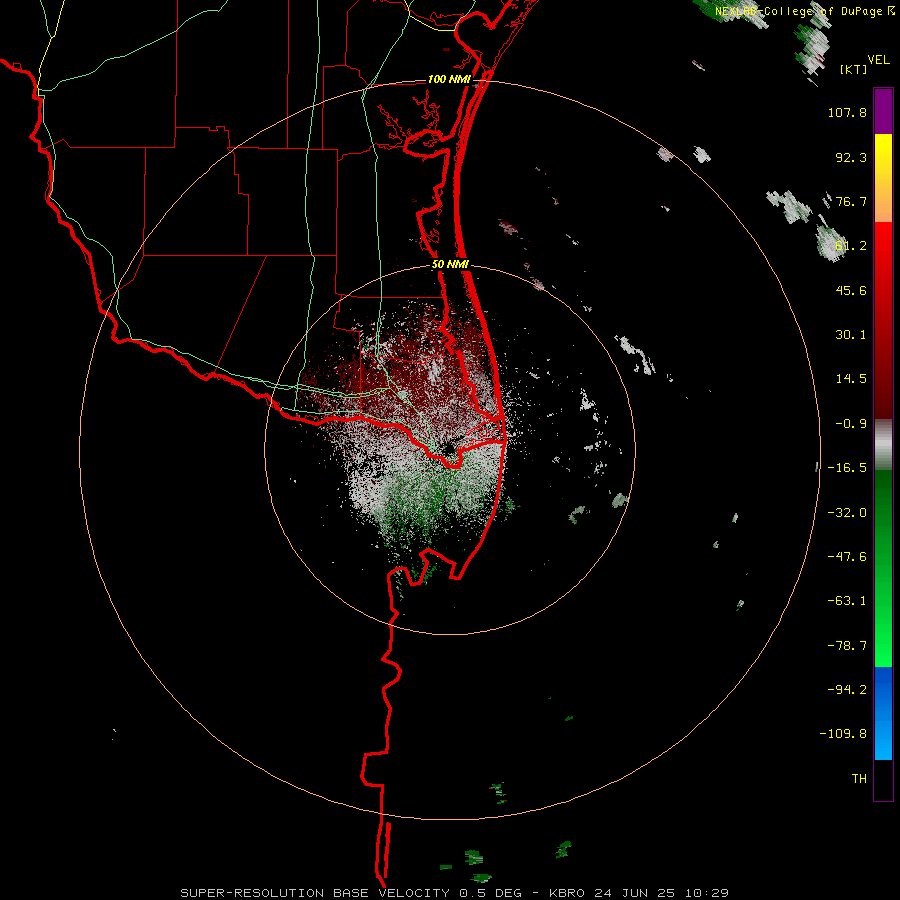Click the -109.8 velocity scale value
This screenshot has height=900, width=900.
click(843, 734)
